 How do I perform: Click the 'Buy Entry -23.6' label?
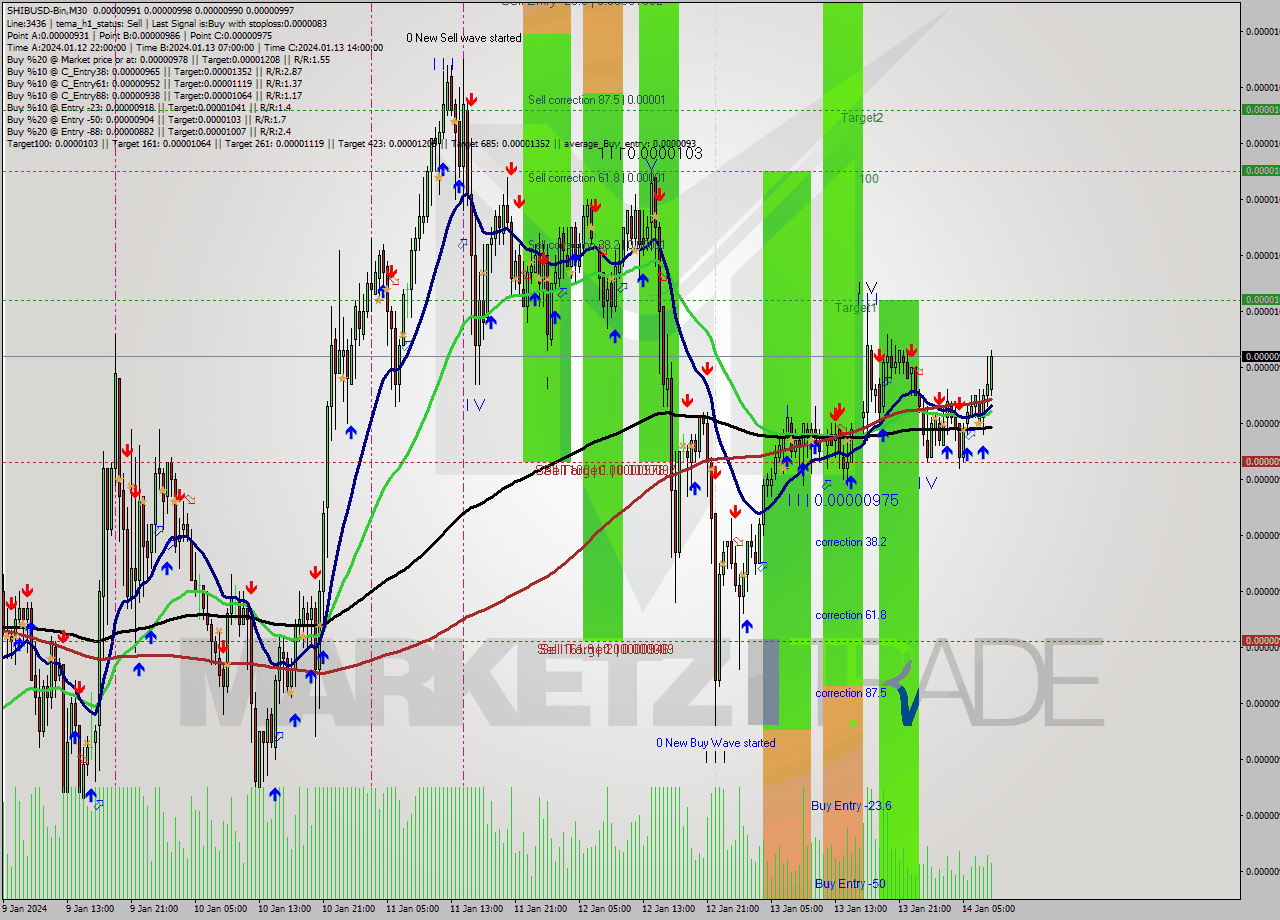(851, 805)
